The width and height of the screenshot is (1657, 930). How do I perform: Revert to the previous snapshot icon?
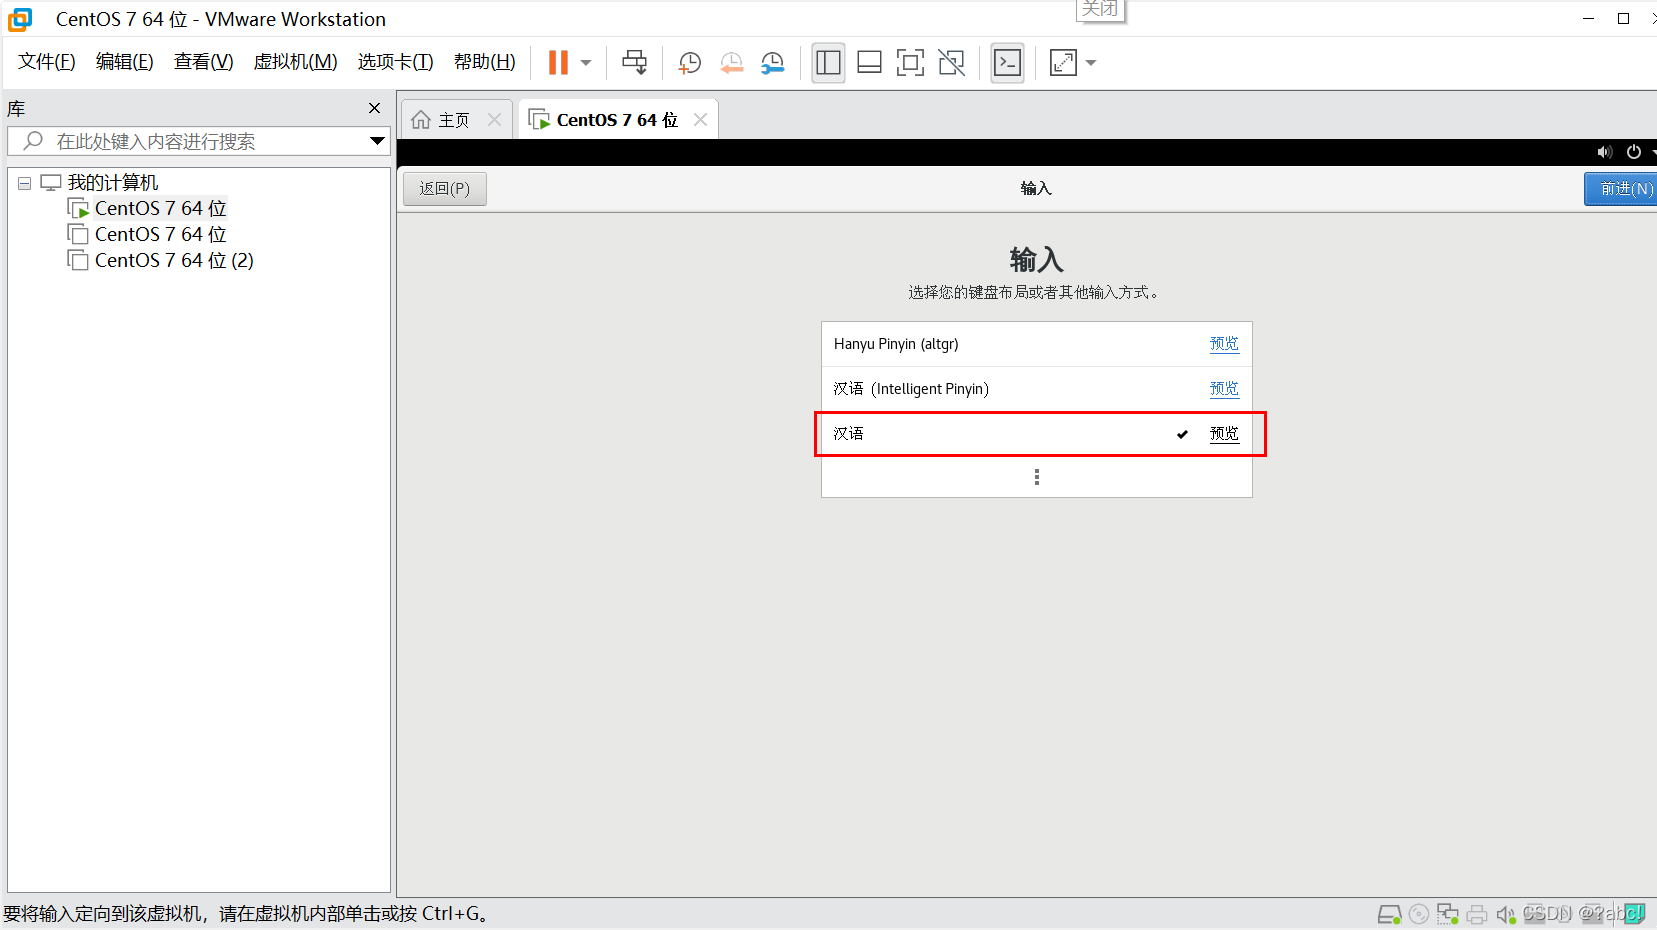coord(732,63)
